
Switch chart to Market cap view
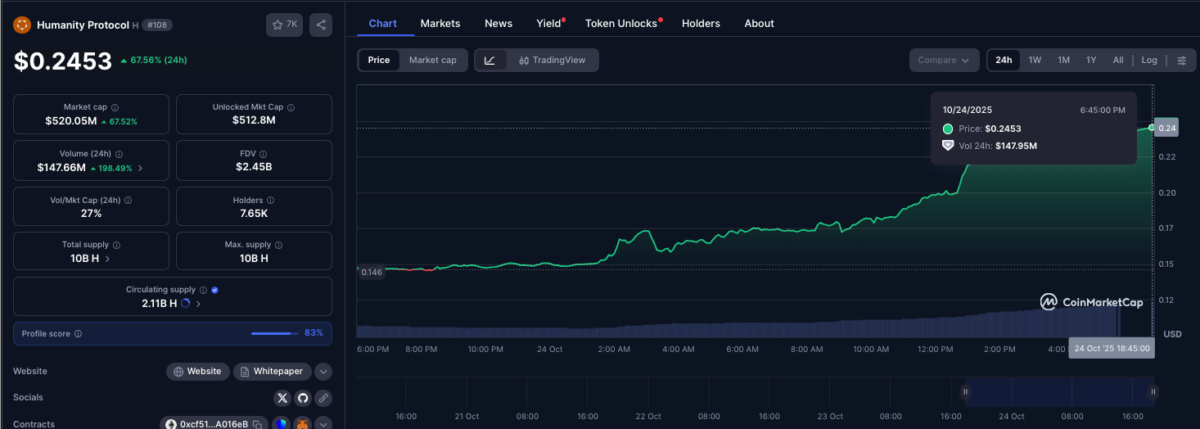[x=432, y=60]
